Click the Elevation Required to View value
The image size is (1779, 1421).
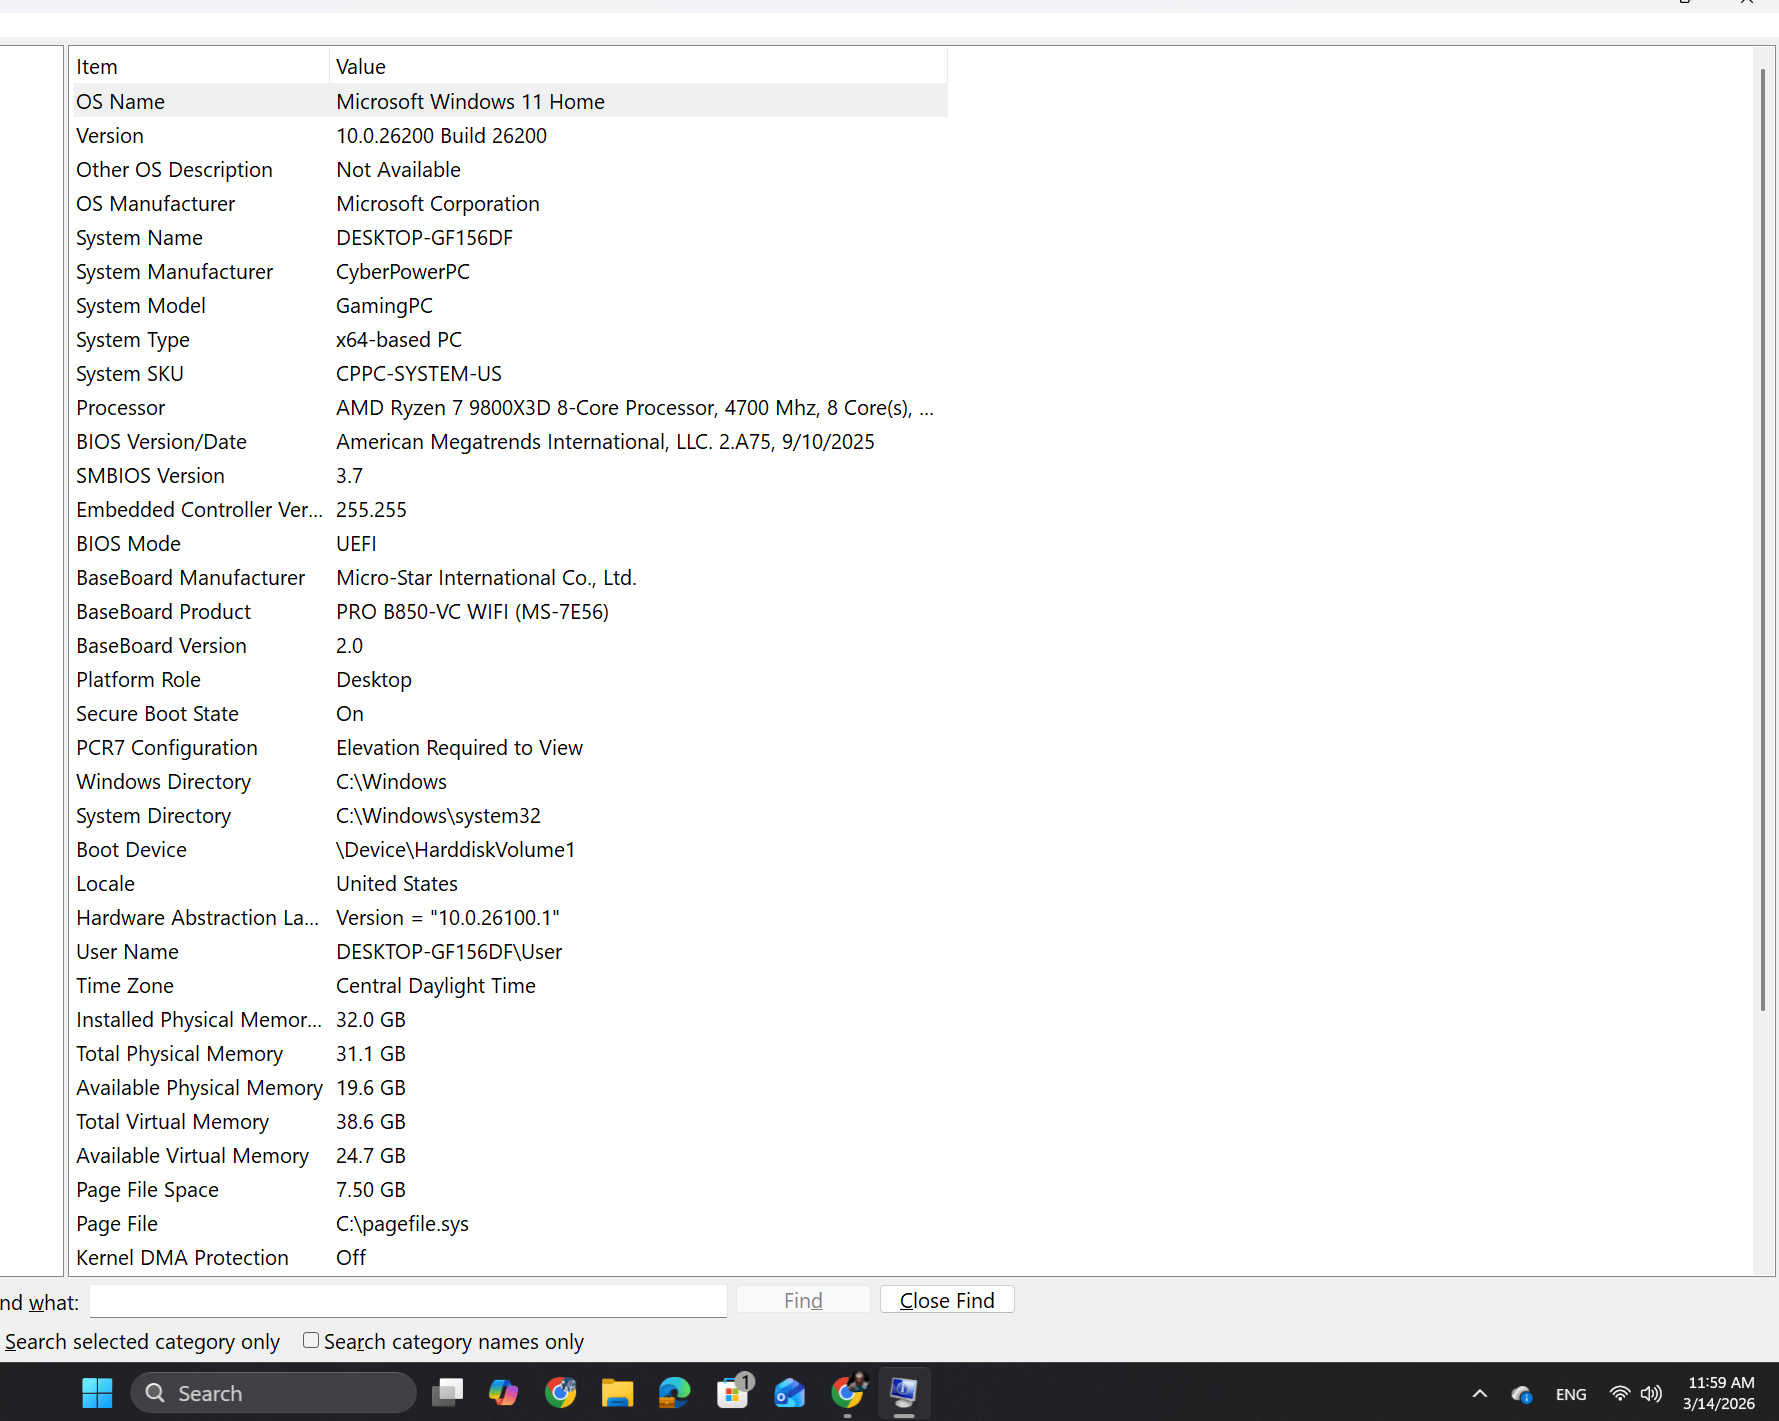(459, 748)
